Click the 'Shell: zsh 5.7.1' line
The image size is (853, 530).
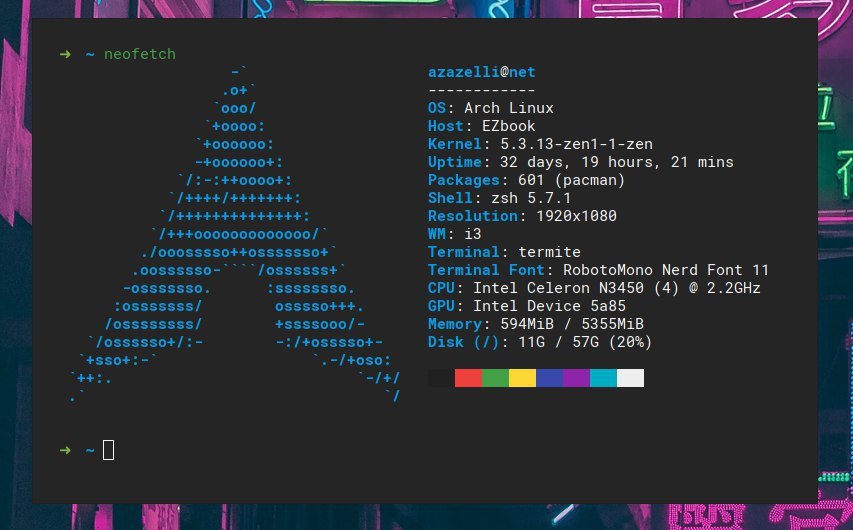click(x=499, y=198)
